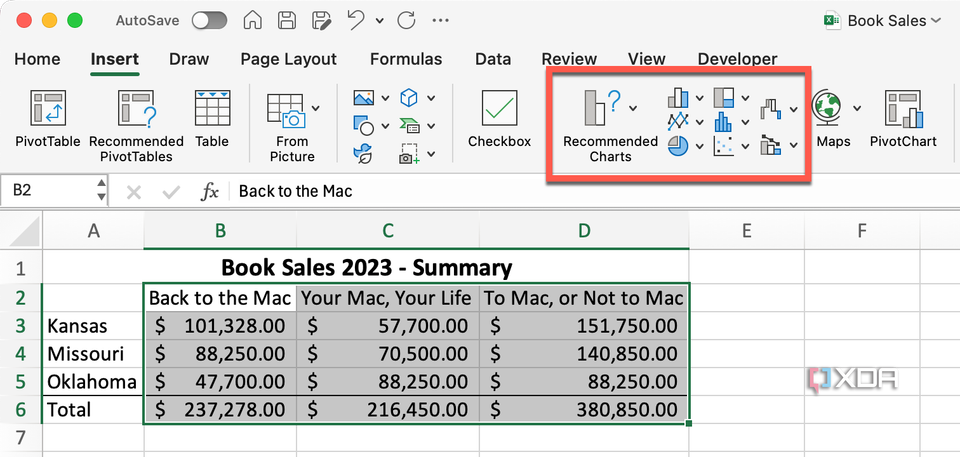Select the cell containing 380,850.00
960x457 pixels.
584,409
